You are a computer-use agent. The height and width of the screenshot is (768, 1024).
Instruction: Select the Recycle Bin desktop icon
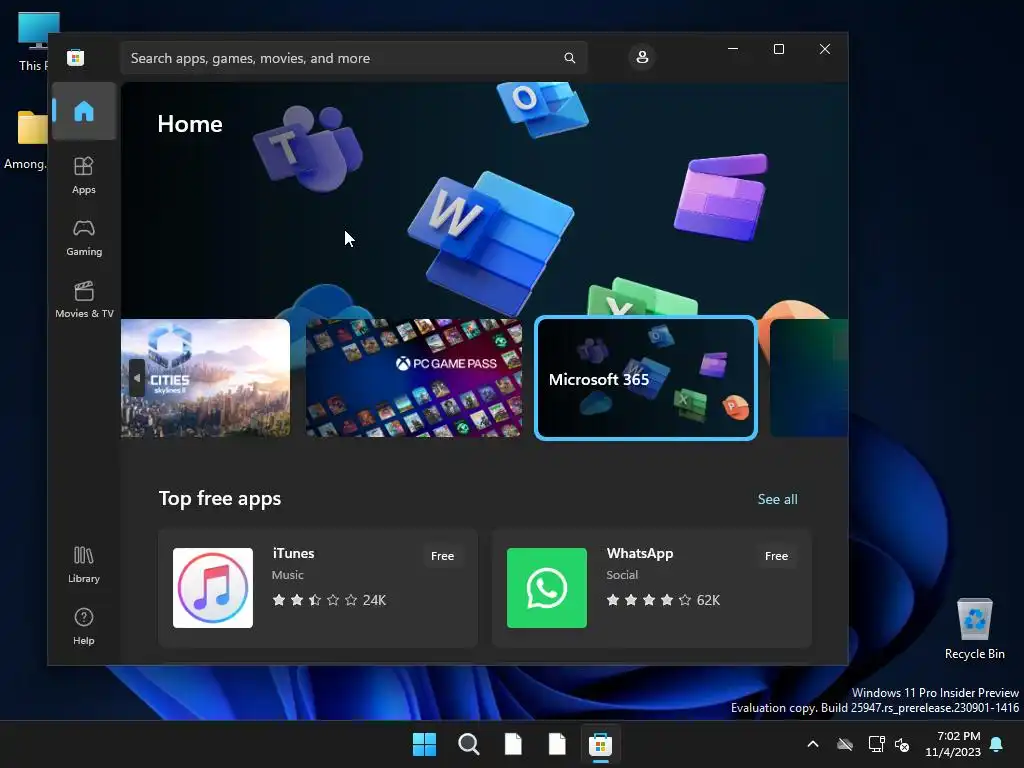pos(974,628)
